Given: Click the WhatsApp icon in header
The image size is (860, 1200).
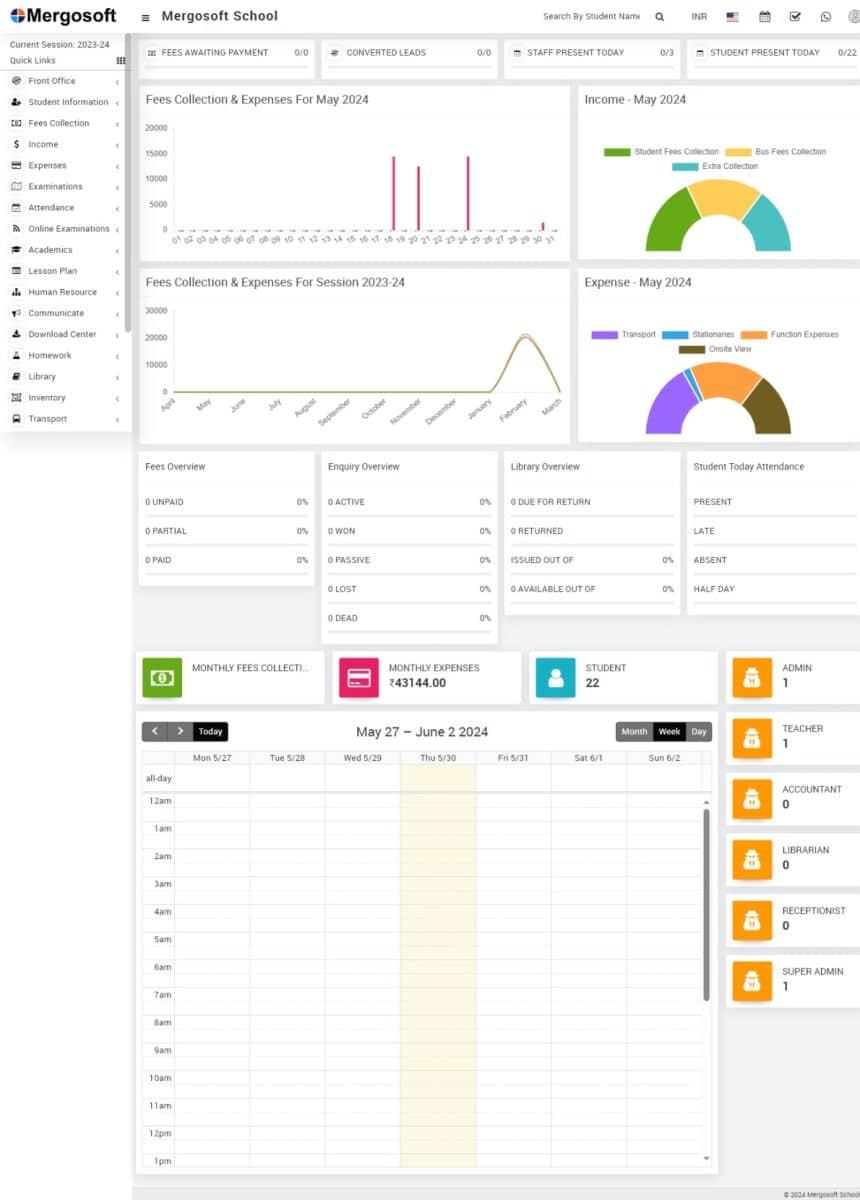Looking at the screenshot, I should pos(825,17).
